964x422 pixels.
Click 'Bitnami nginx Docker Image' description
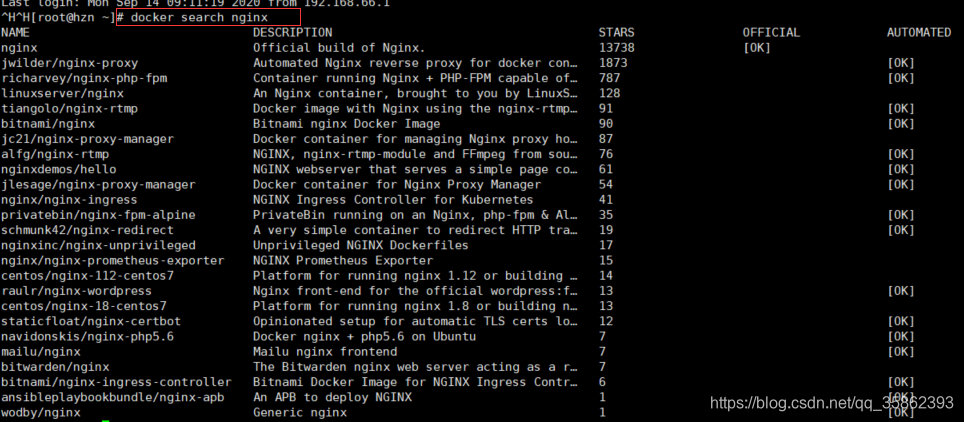[347, 124]
